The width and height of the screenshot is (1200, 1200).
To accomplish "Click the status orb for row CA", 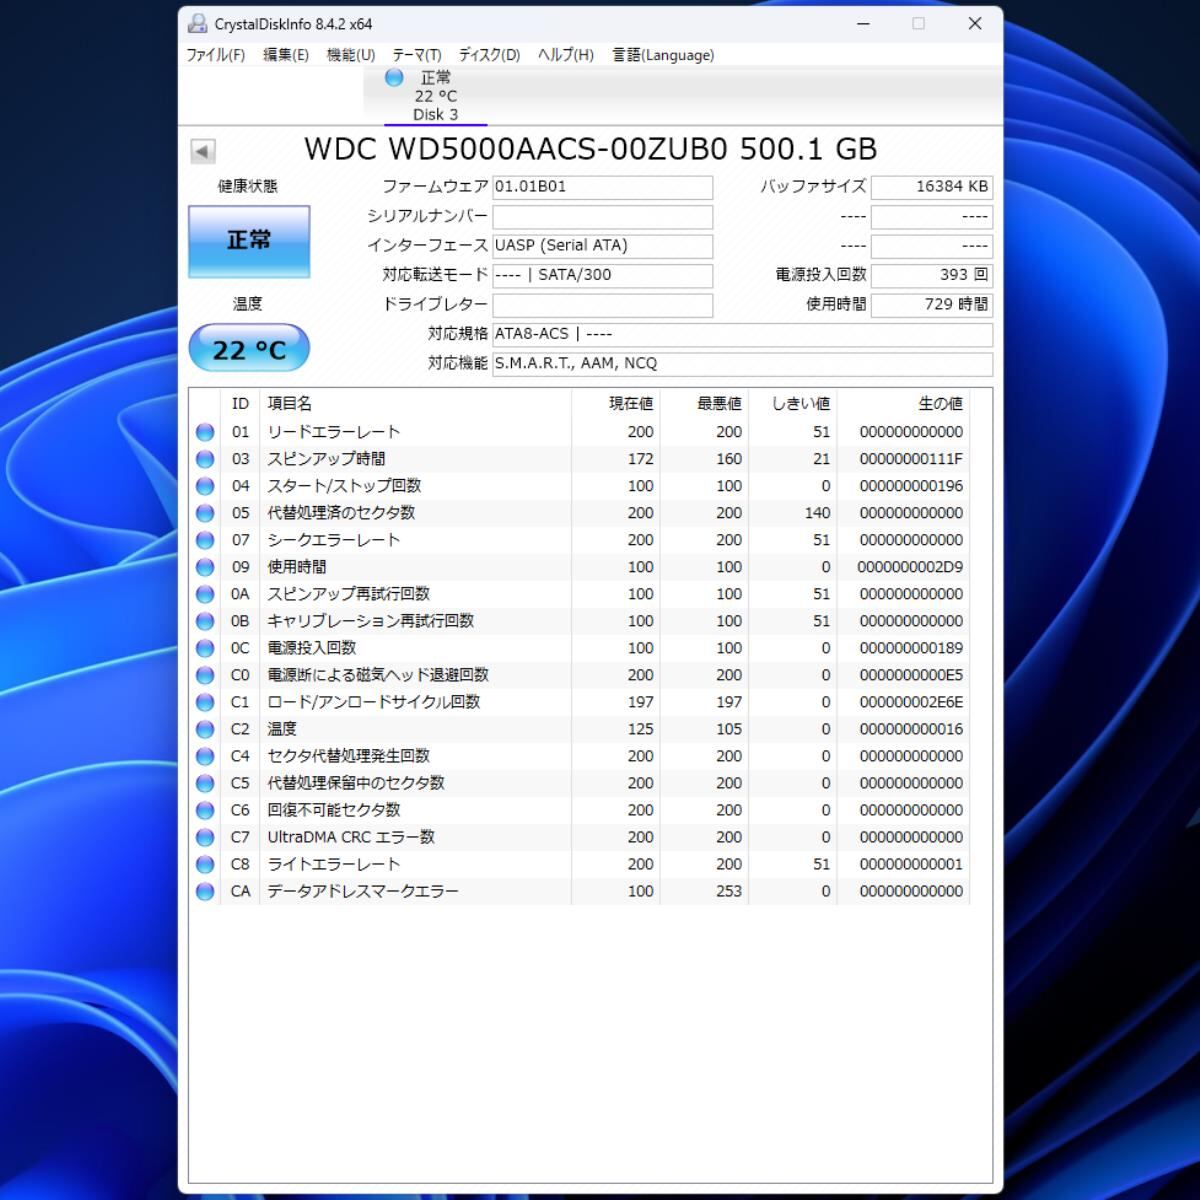I will point(205,891).
